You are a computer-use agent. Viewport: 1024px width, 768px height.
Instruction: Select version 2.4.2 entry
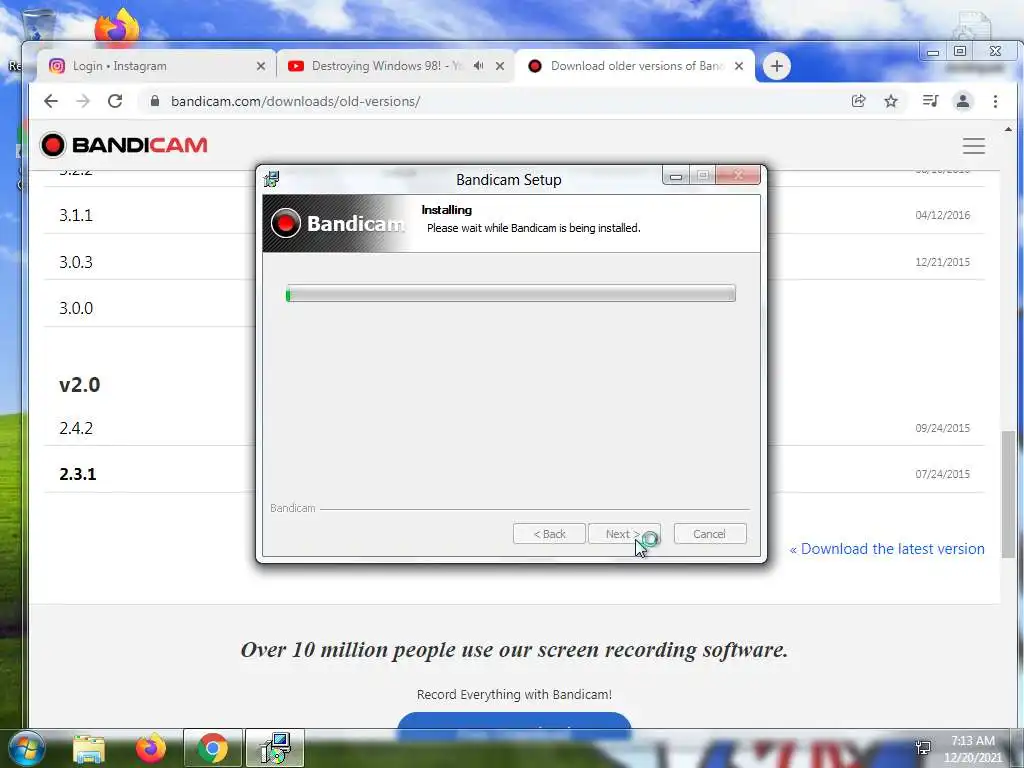76,428
